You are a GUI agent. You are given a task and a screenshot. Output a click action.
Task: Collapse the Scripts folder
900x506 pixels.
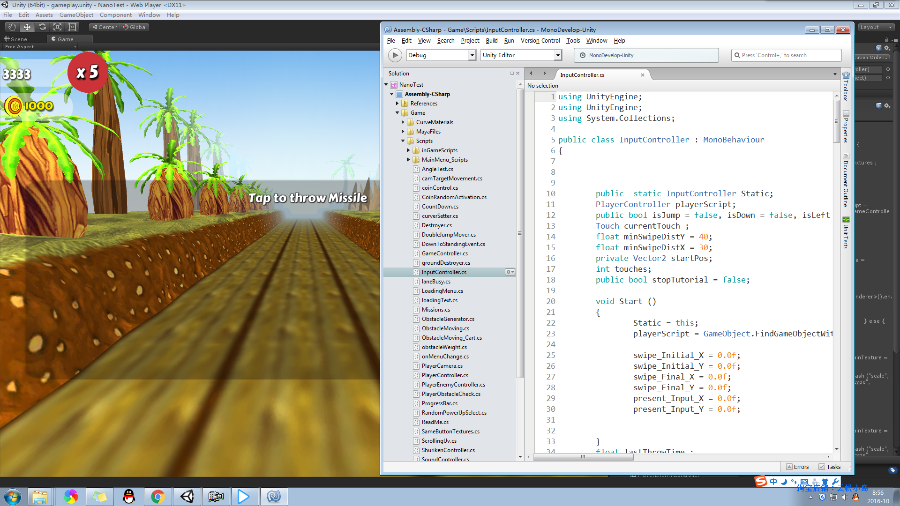(403, 141)
